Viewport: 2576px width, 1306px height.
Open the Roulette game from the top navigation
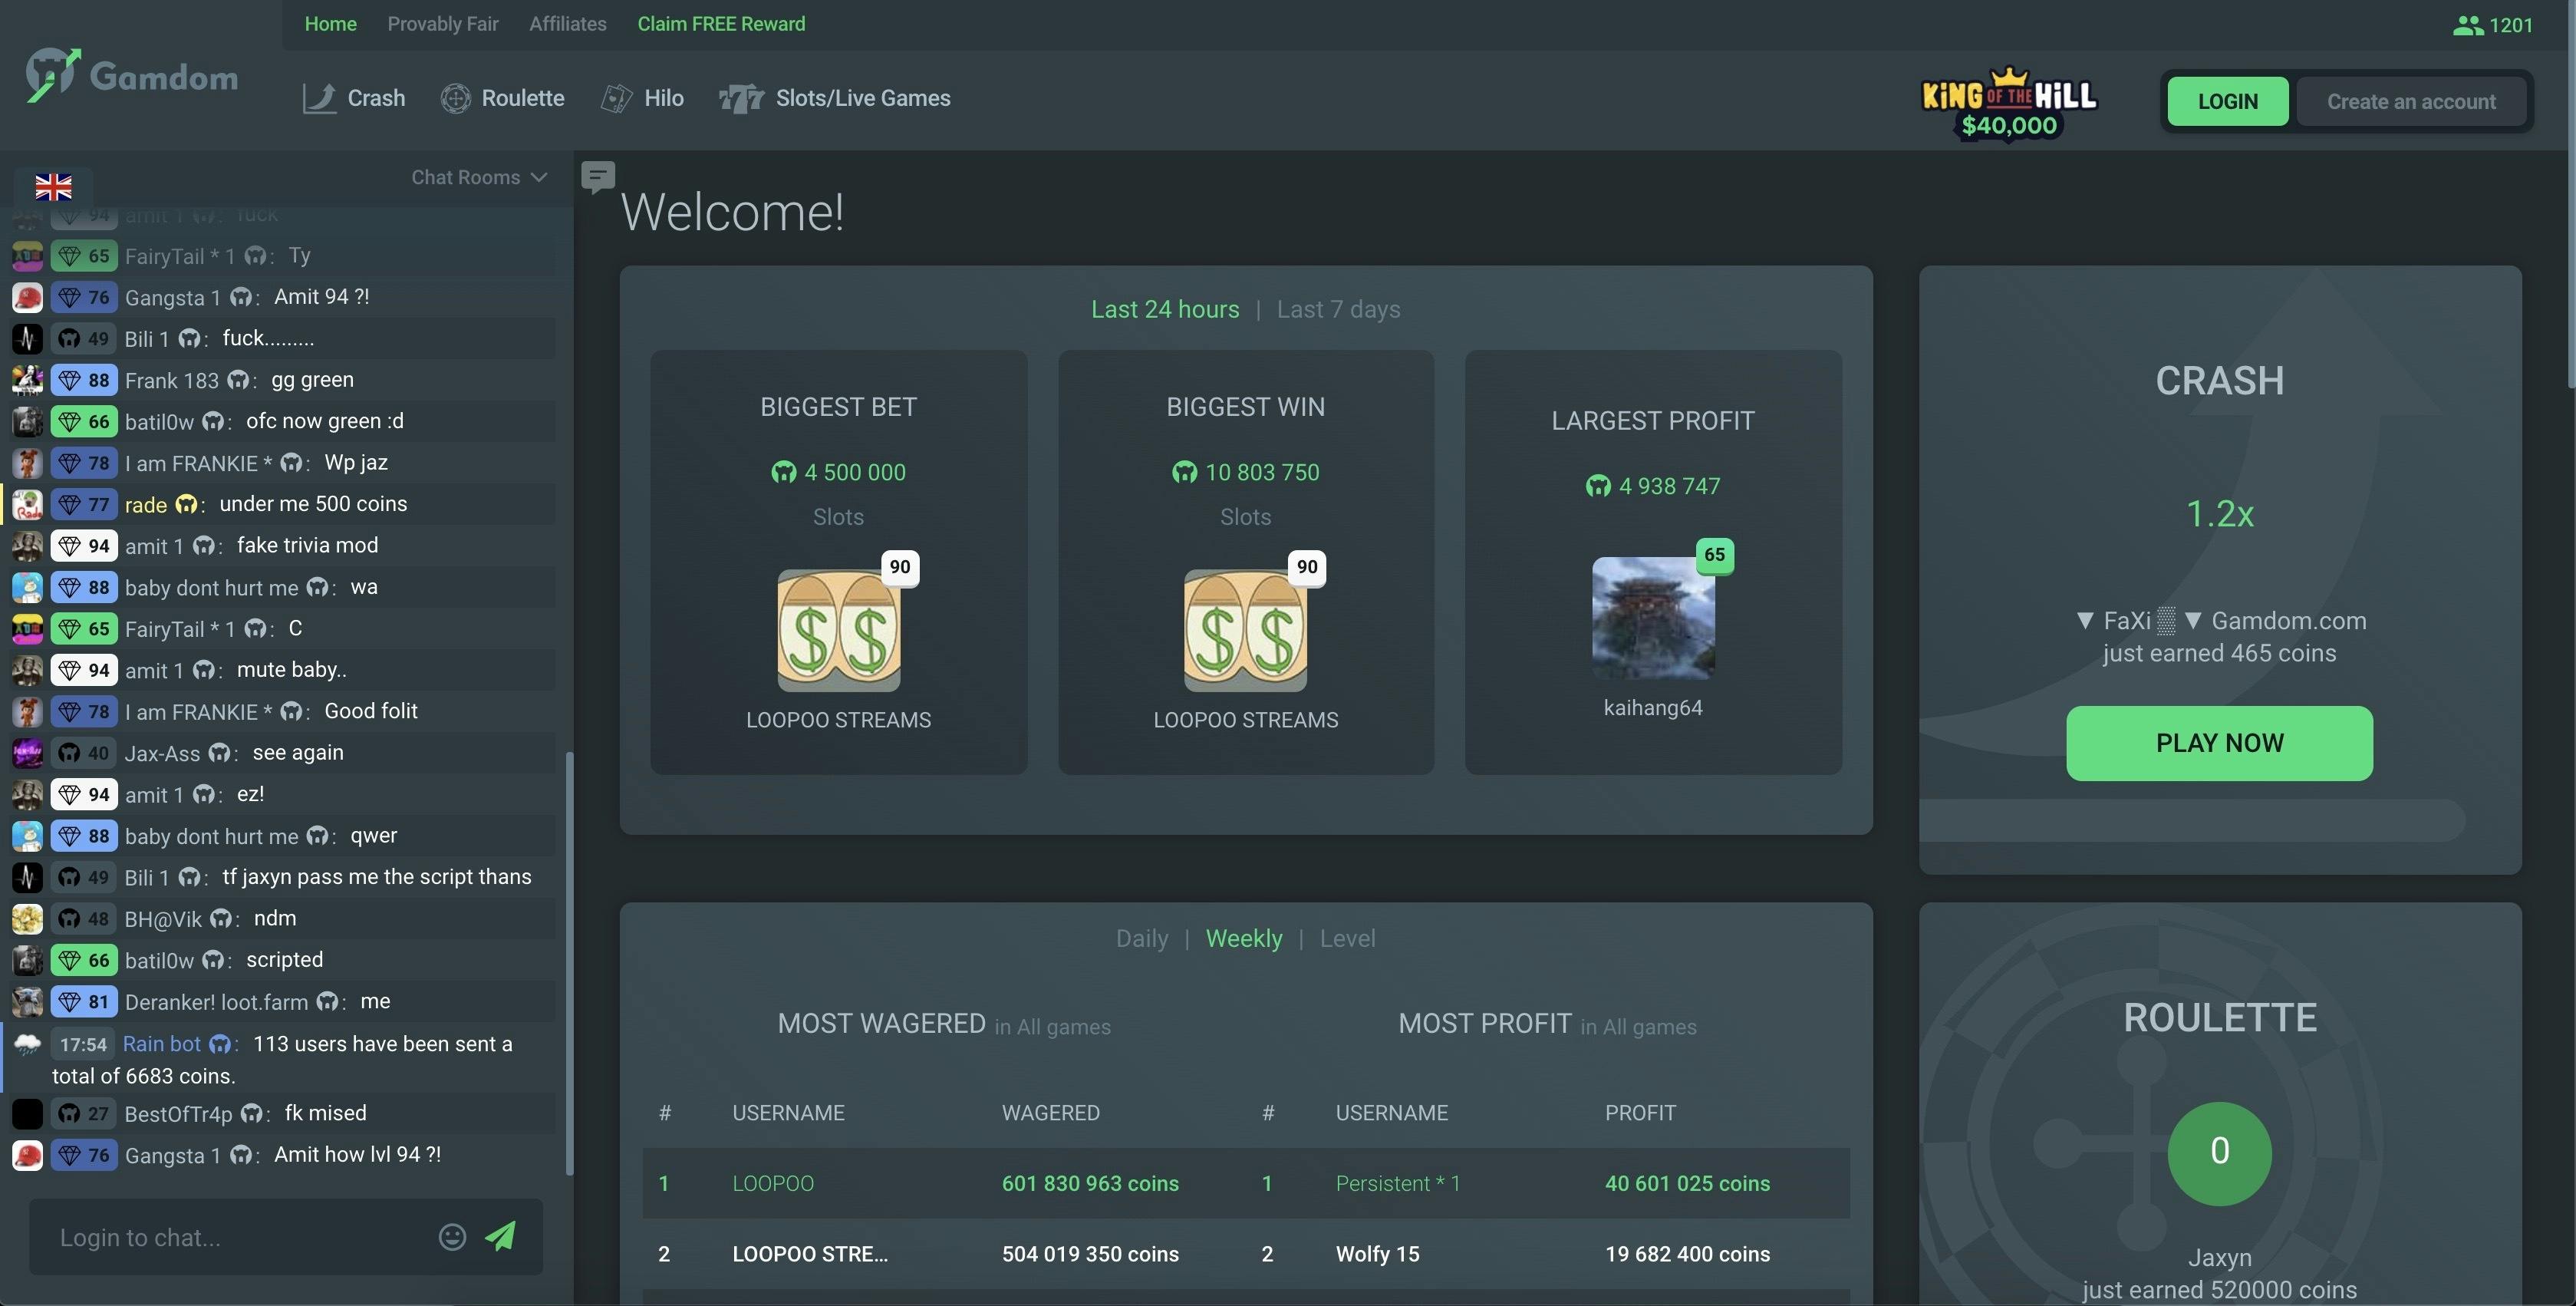pyautogui.click(x=502, y=98)
